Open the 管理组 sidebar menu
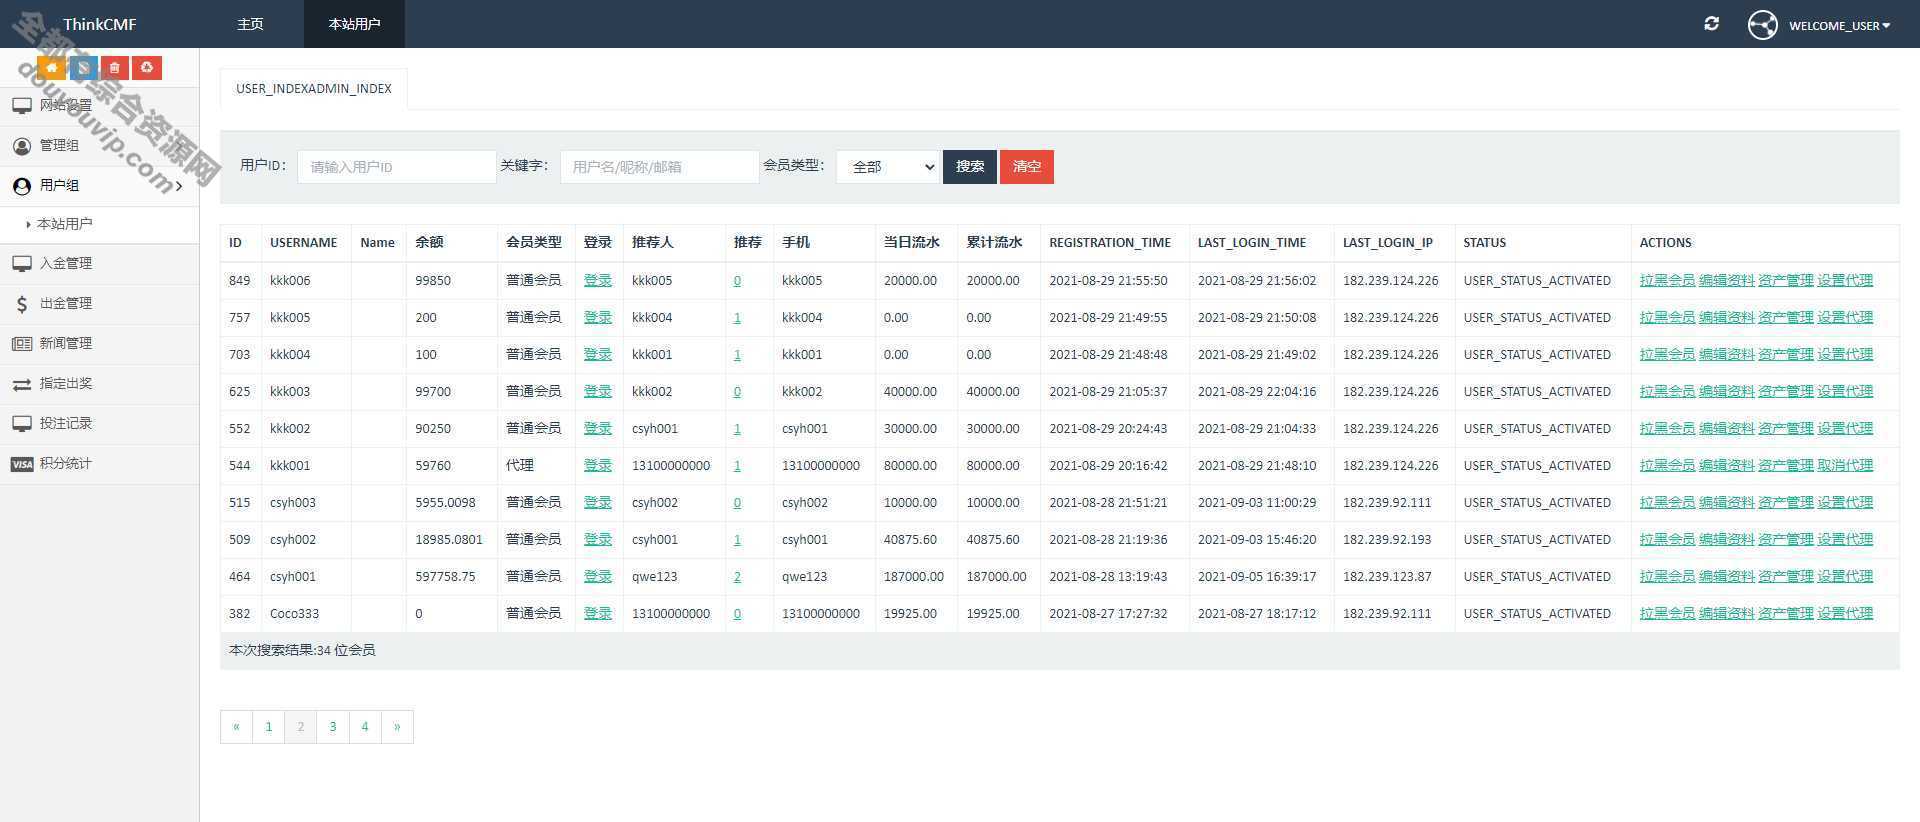 99,145
